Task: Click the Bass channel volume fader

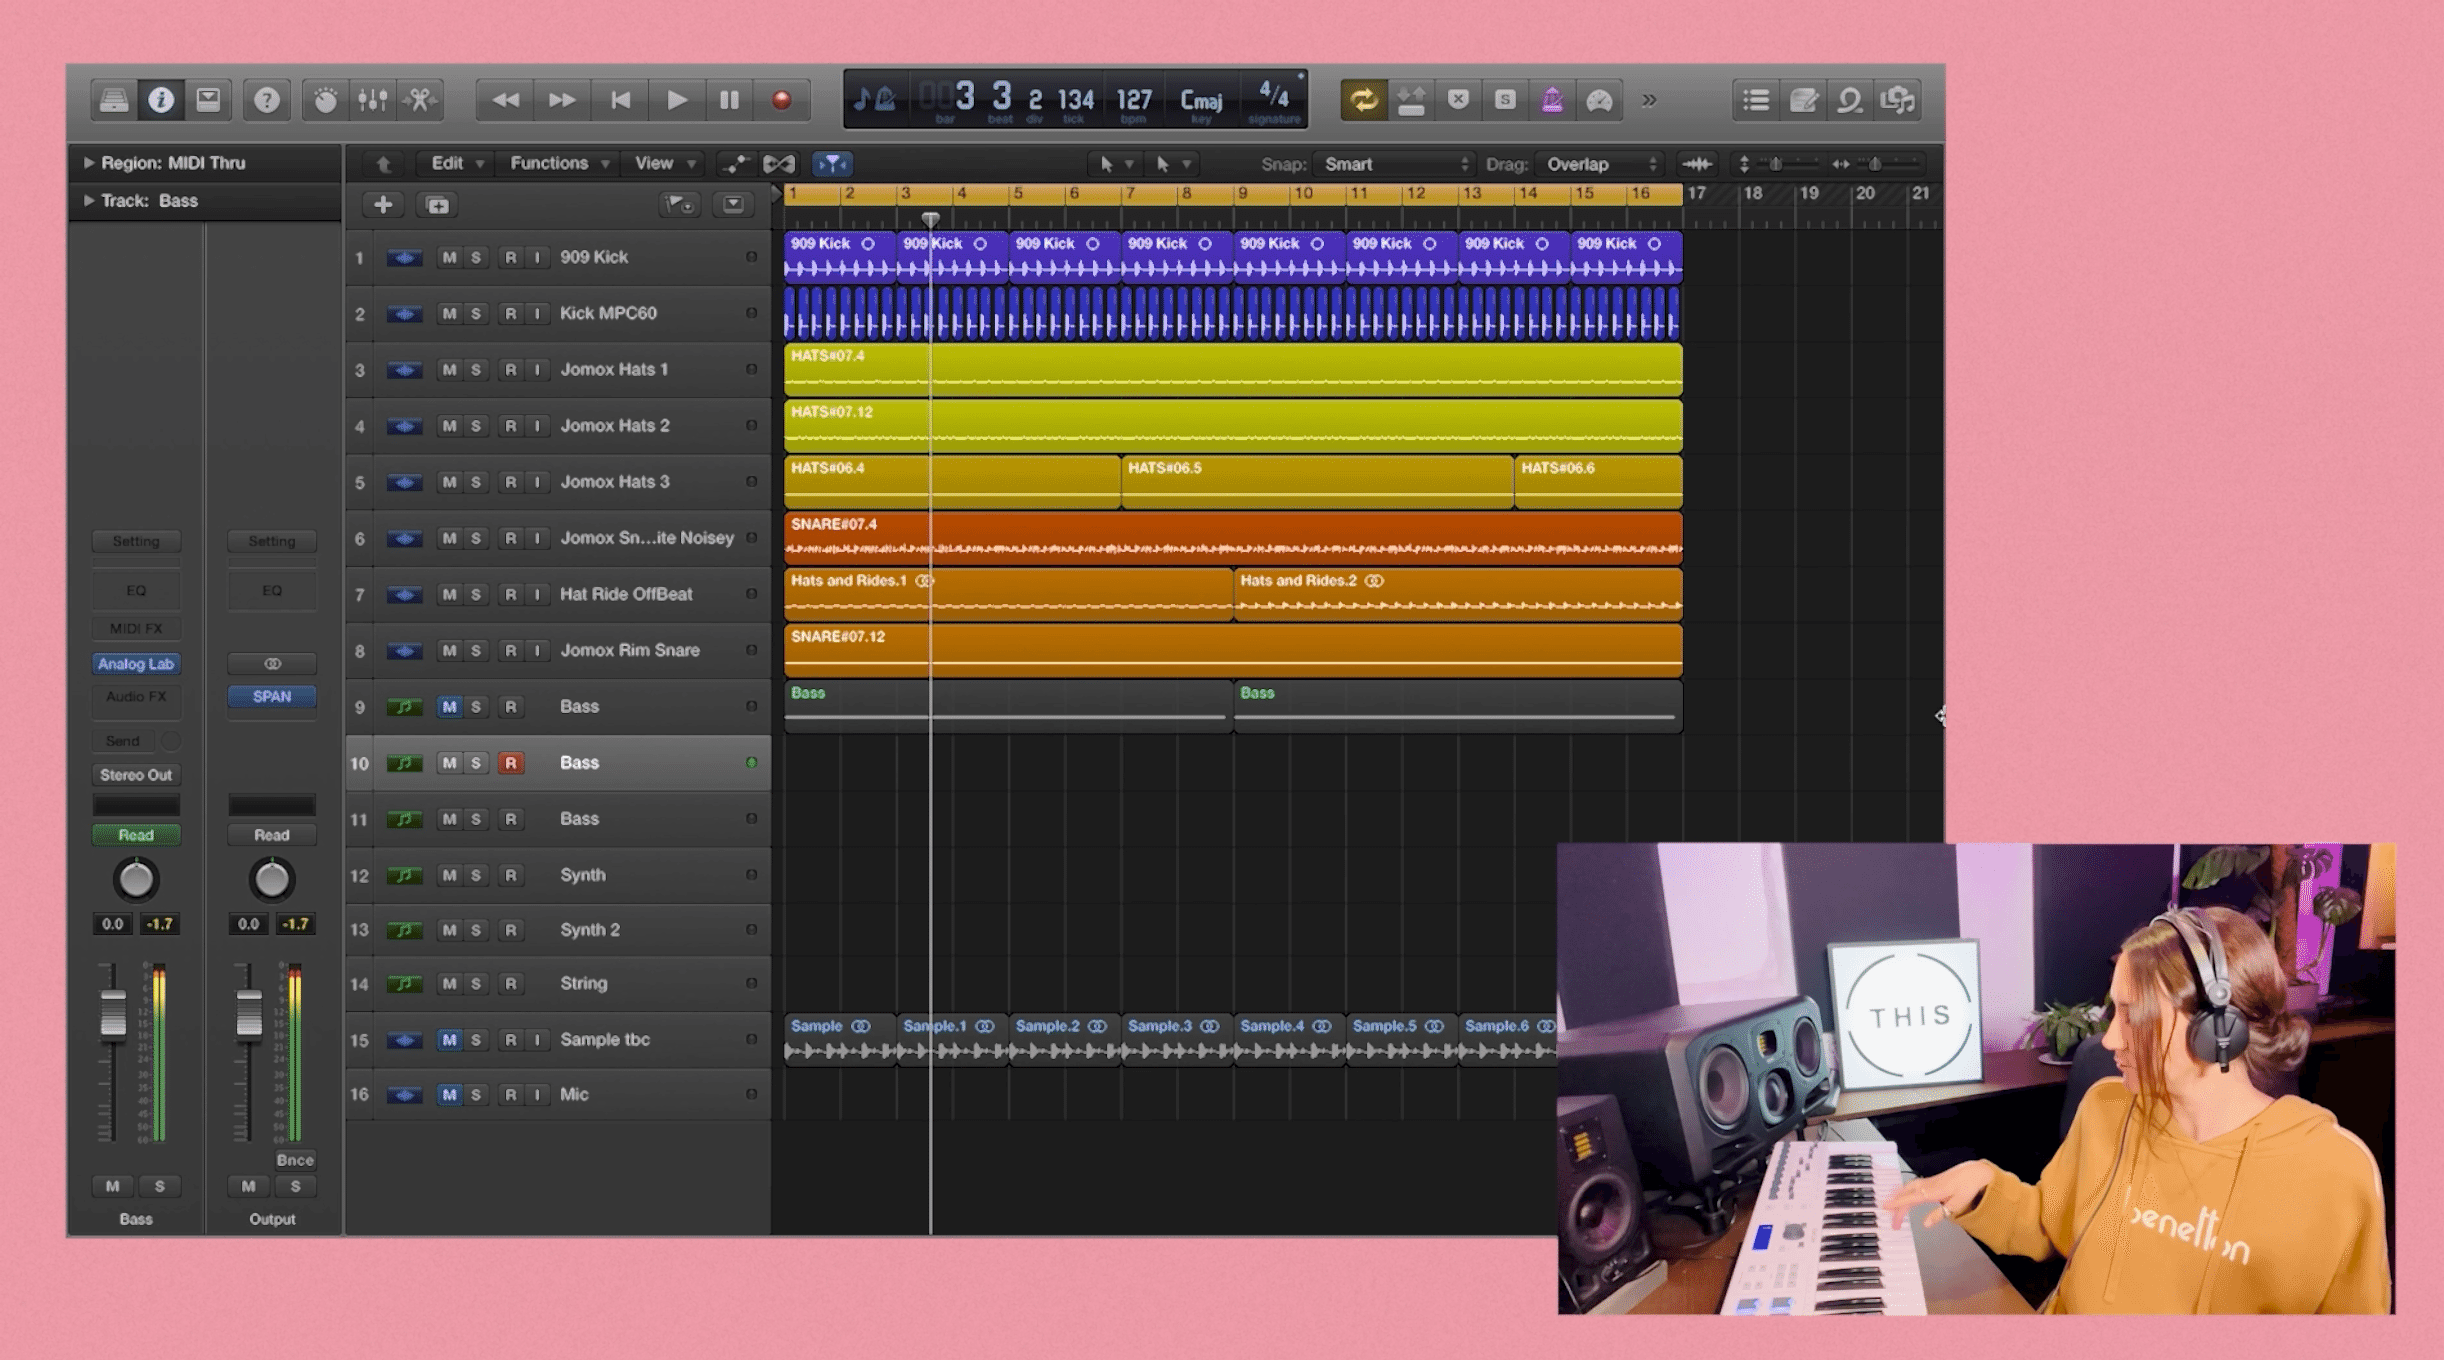Action: (x=113, y=1014)
